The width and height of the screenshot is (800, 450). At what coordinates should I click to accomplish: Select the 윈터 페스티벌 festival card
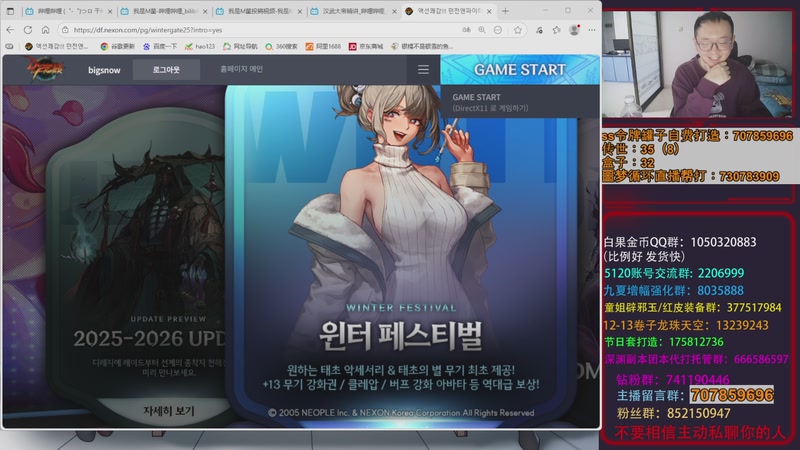coord(402,255)
